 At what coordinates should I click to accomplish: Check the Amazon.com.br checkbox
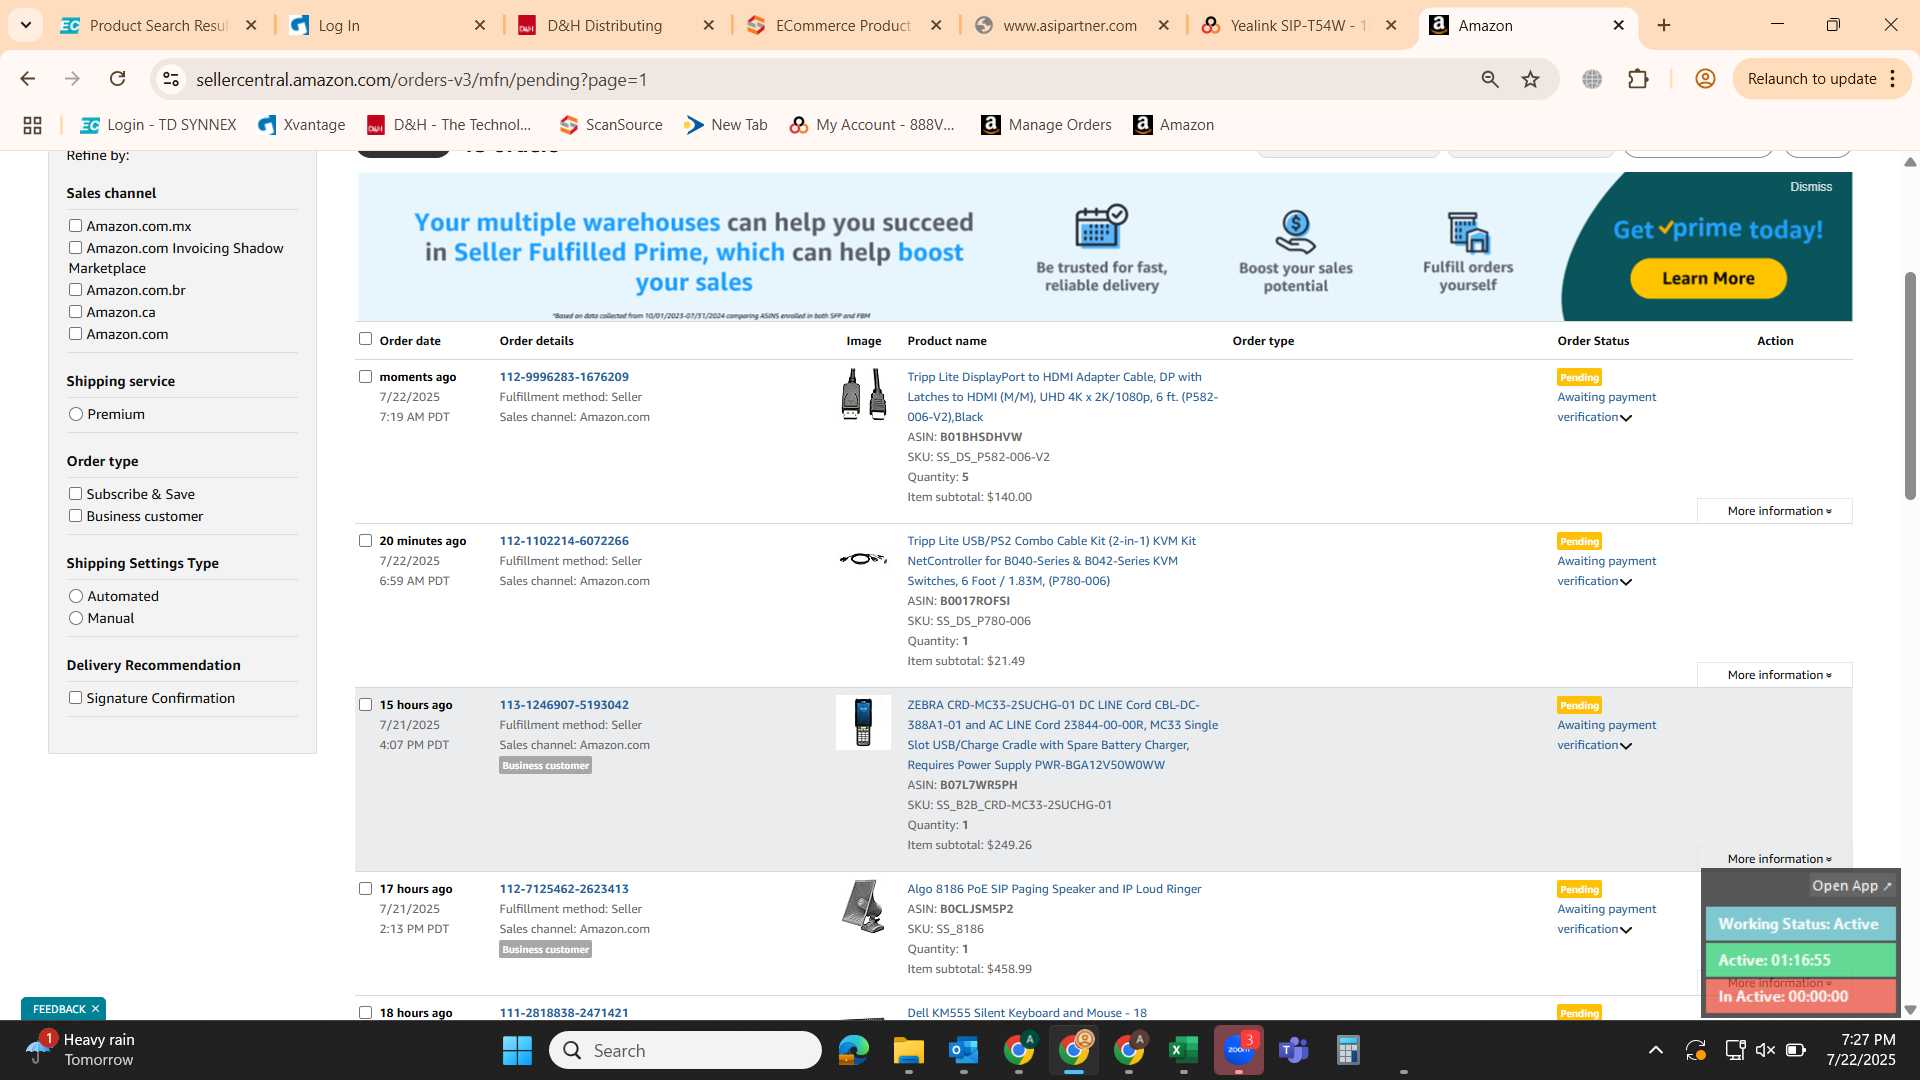[x=75, y=290]
